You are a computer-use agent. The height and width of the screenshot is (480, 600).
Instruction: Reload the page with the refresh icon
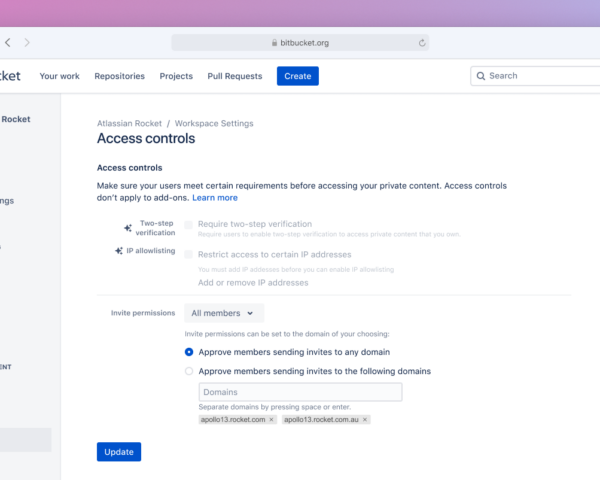pos(423,43)
